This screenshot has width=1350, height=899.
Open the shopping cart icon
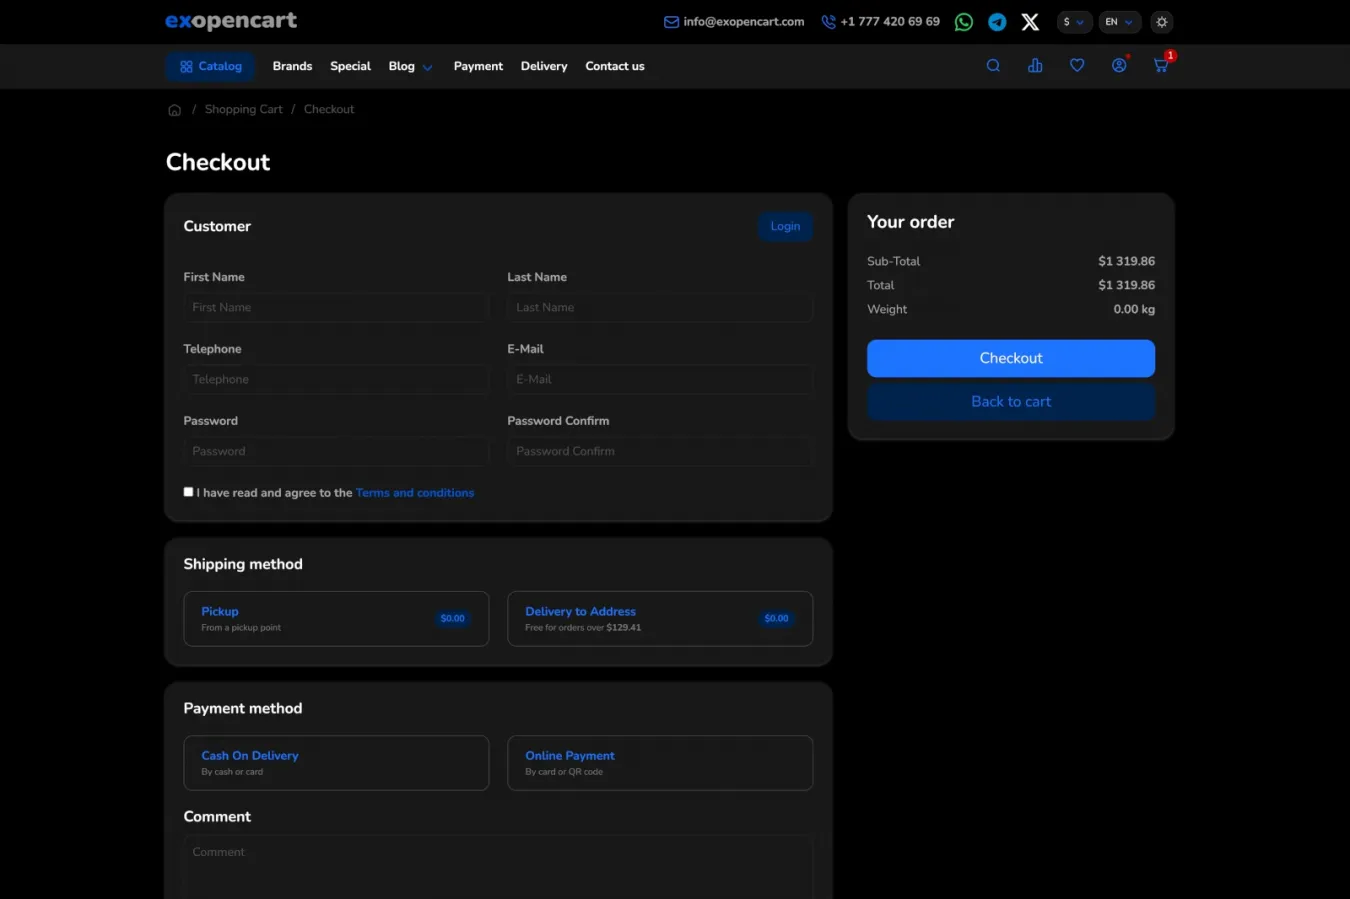[x=1161, y=66]
